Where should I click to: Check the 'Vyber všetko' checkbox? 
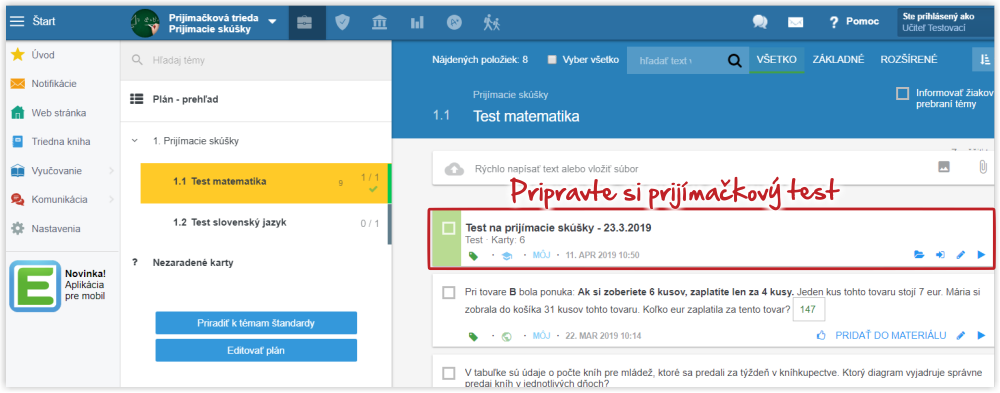[552, 60]
